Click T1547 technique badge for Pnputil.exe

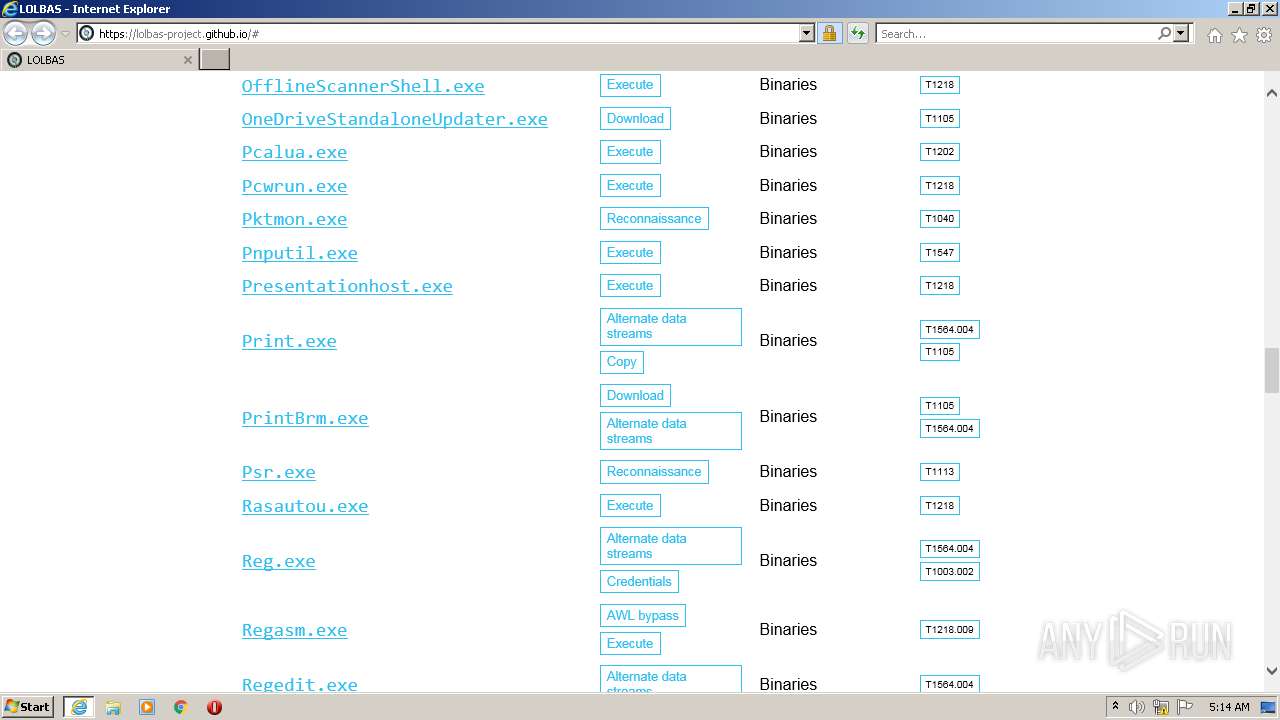click(940, 253)
